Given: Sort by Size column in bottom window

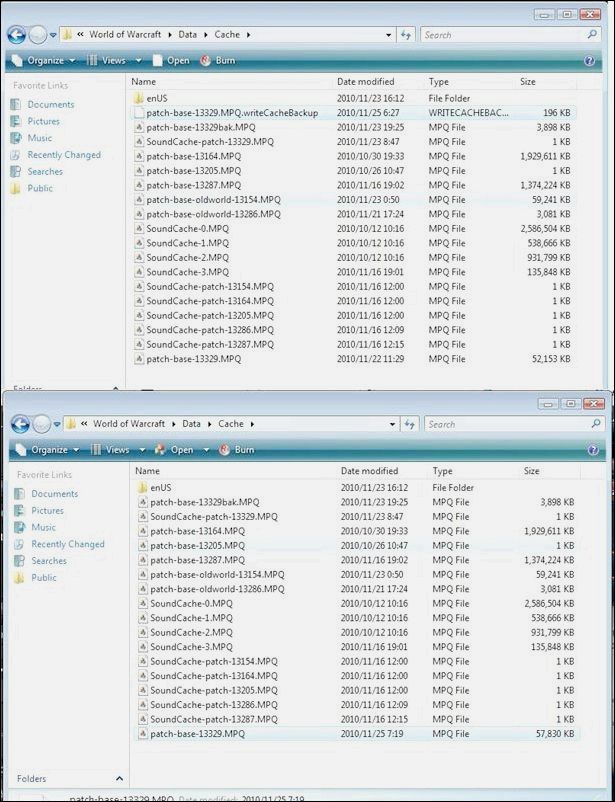Looking at the screenshot, I should click(x=532, y=471).
